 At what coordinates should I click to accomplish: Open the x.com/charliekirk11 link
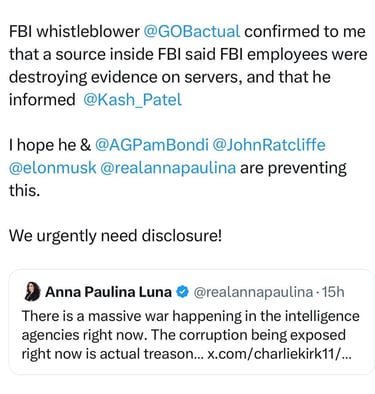279,354
